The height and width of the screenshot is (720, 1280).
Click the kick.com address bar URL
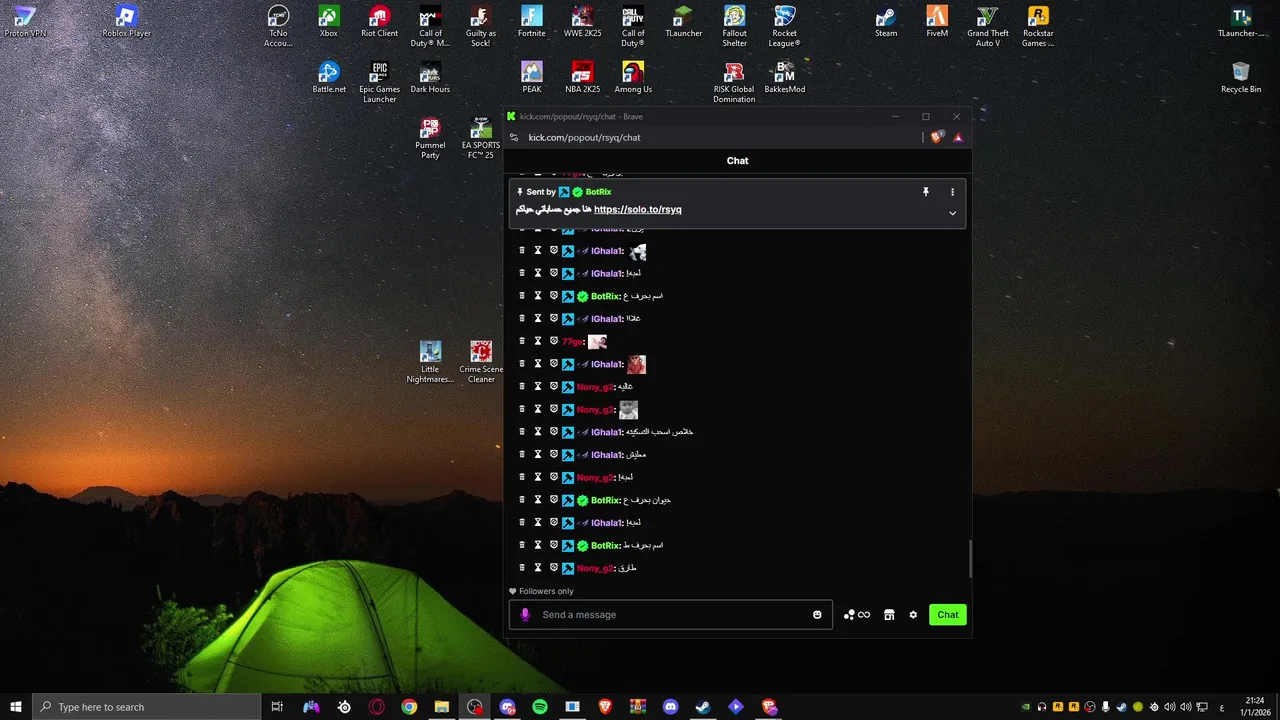(585, 137)
